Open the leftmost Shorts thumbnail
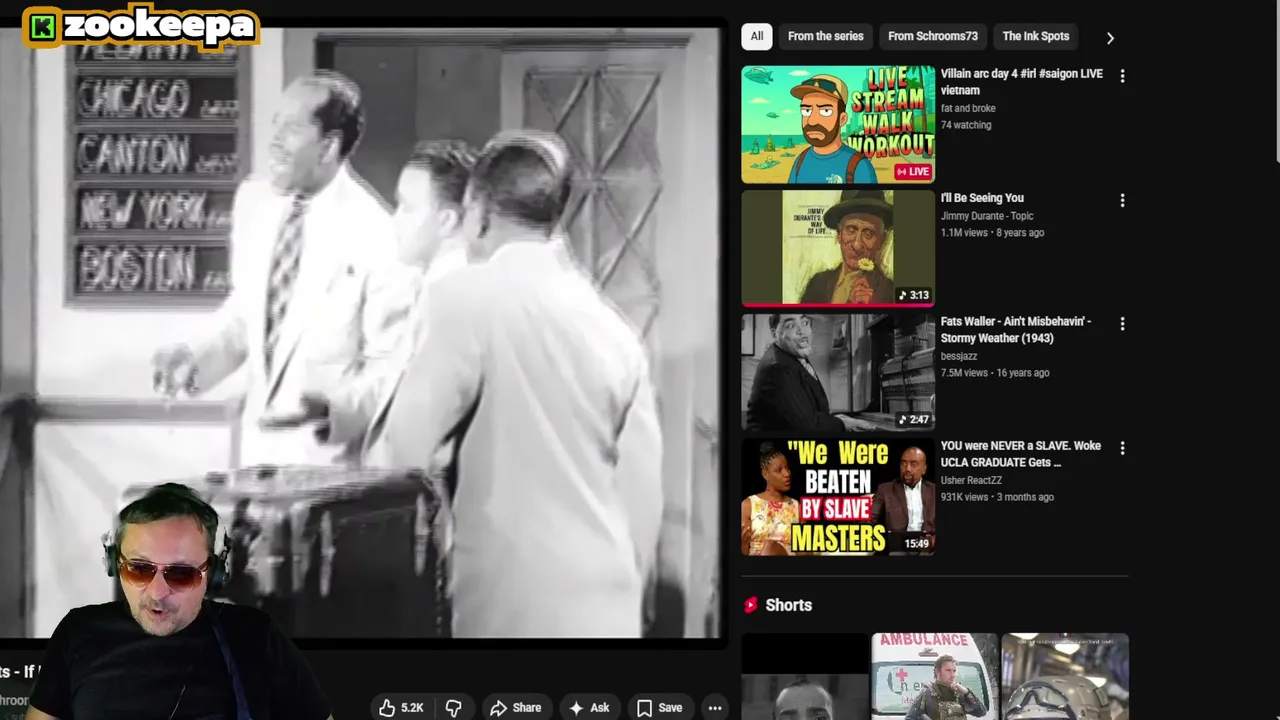Viewport: 1280px width, 720px height. pos(804,677)
